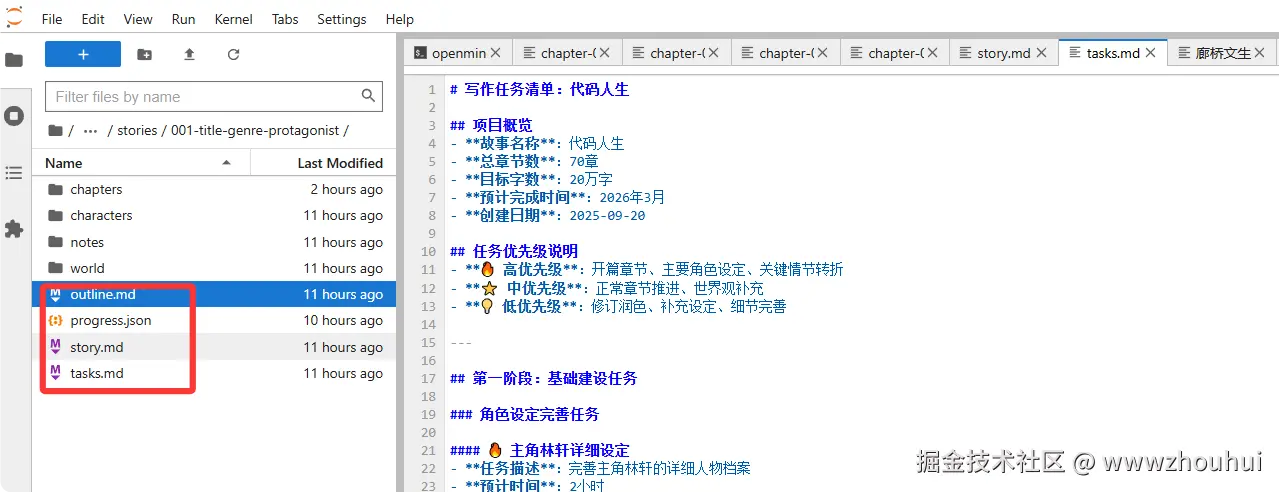Click the line with '创建日期: 2025-09-20'
Screen dimensions: 1279x492
547,215
